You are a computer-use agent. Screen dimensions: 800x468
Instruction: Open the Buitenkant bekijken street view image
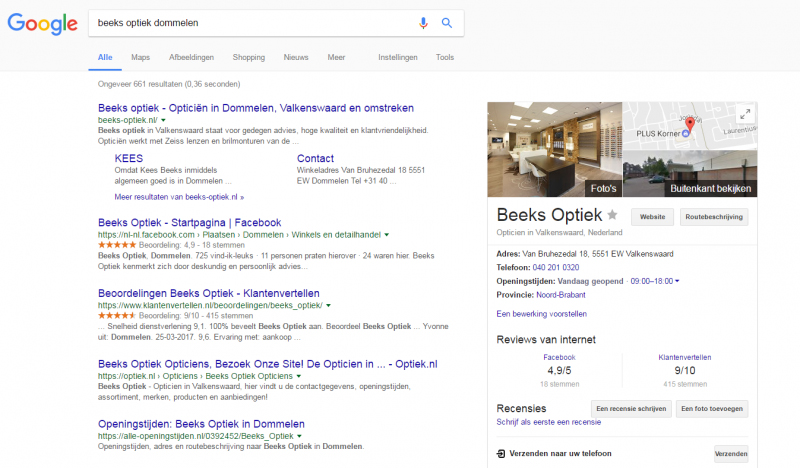689,174
